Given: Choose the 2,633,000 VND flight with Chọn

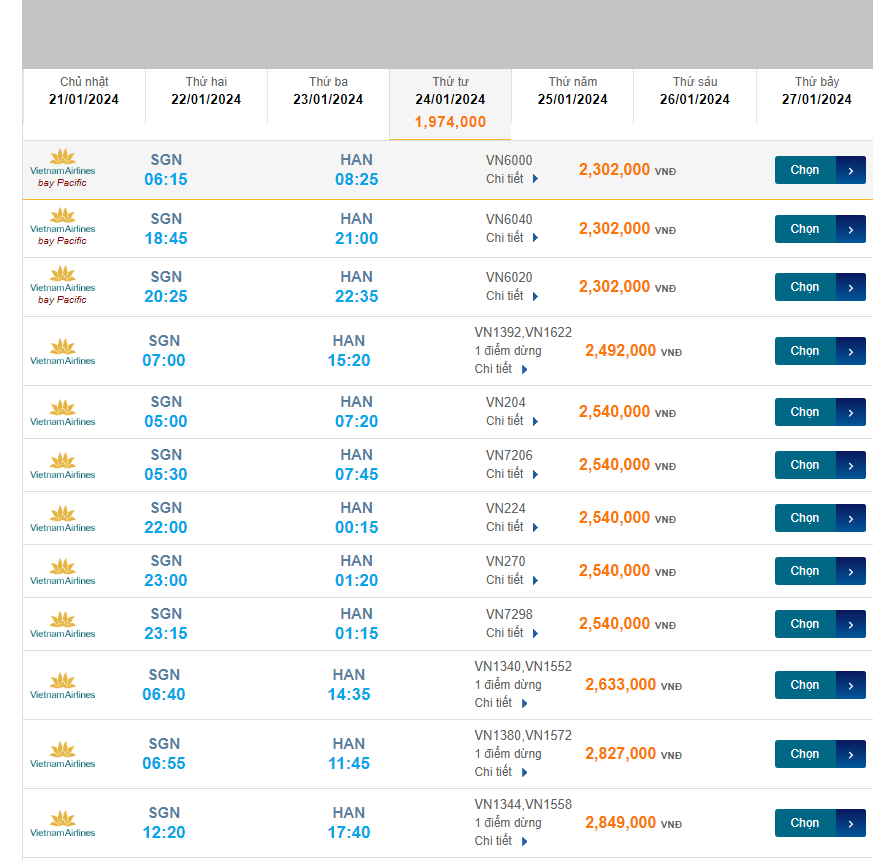Looking at the screenshot, I should 819,685.
